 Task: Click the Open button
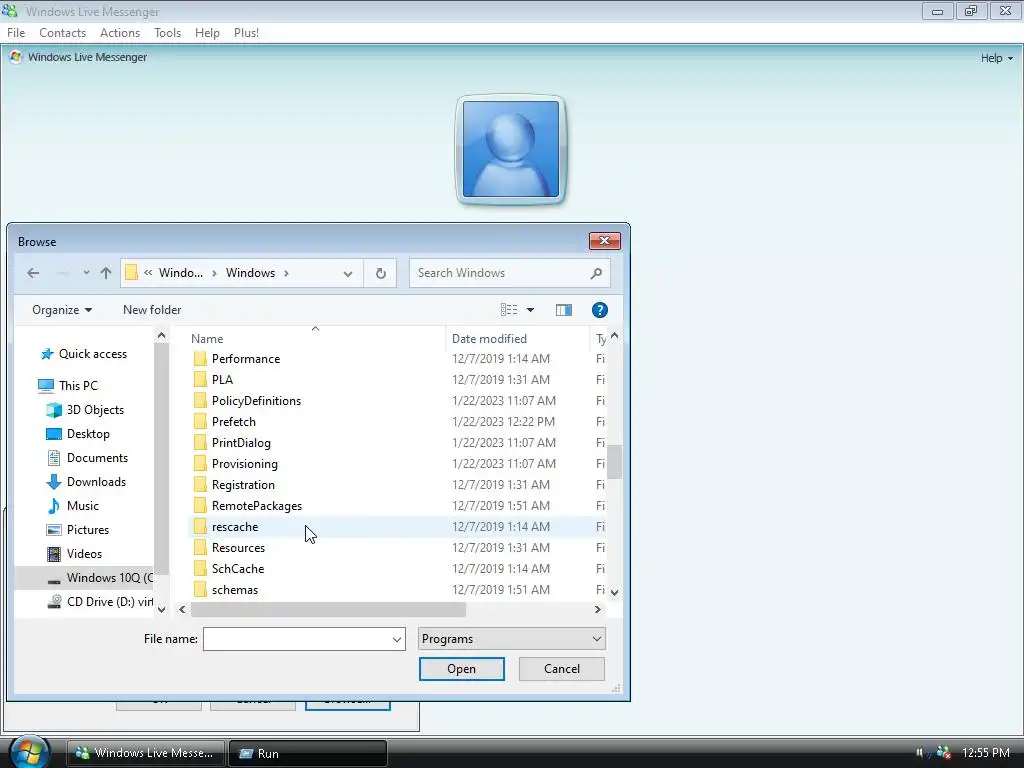[x=462, y=669]
